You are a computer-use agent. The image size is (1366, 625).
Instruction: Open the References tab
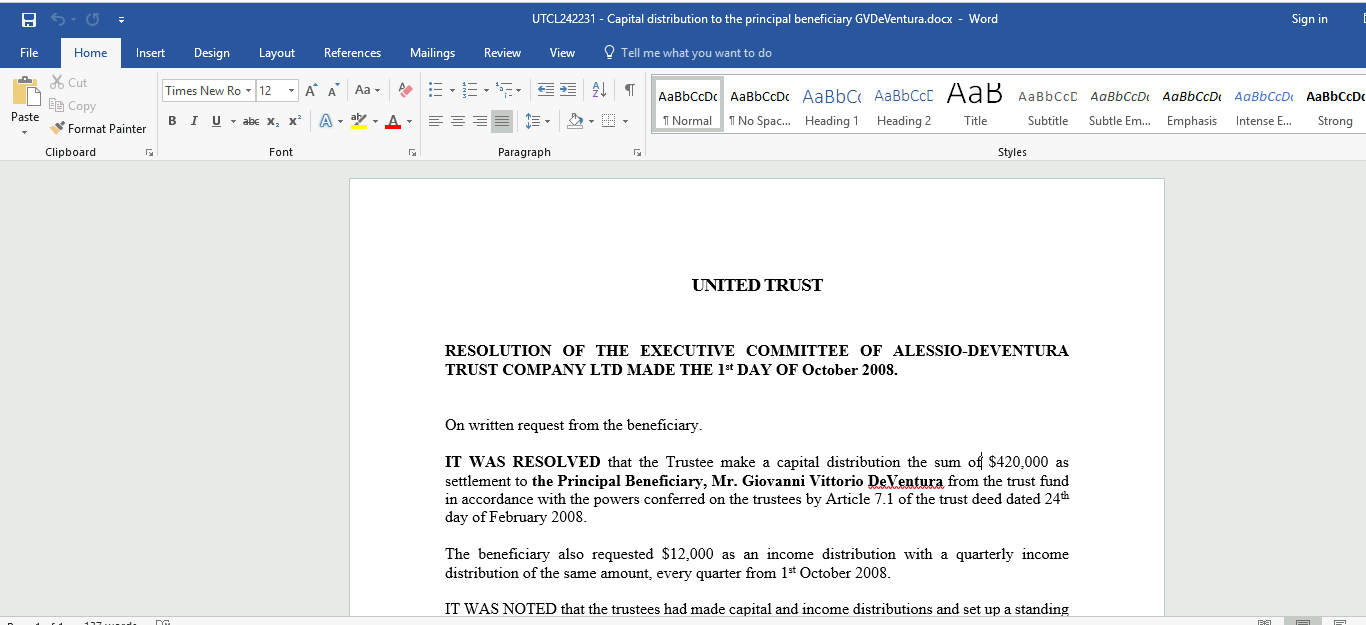click(352, 53)
